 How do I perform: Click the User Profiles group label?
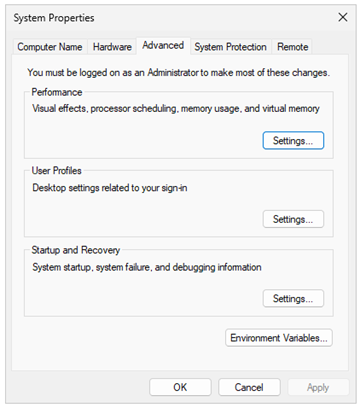pos(56,171)
